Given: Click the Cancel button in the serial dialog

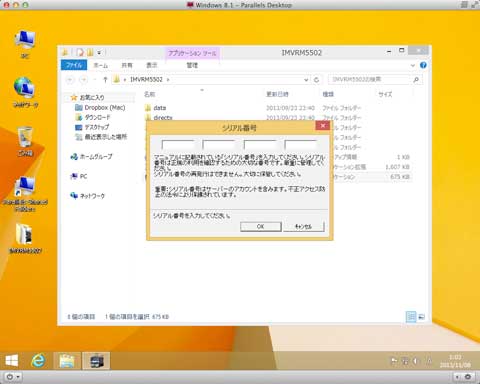Looking at the screenshot, I should point(303,226).
